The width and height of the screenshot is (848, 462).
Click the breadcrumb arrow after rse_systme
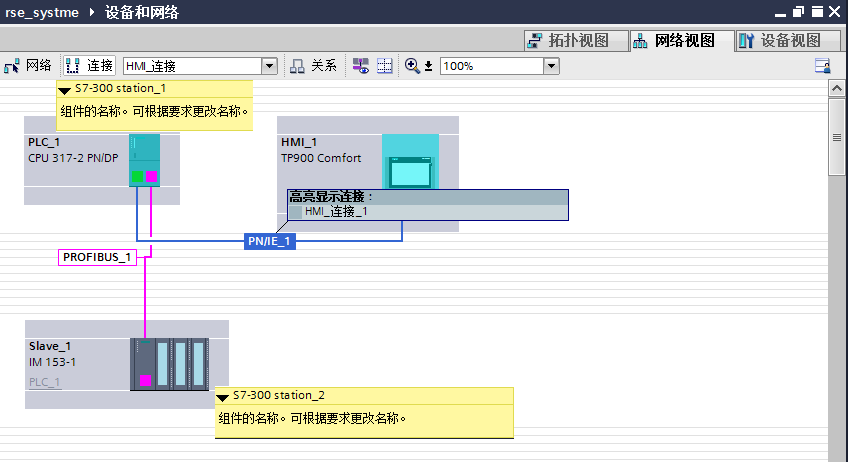(91, 12)
